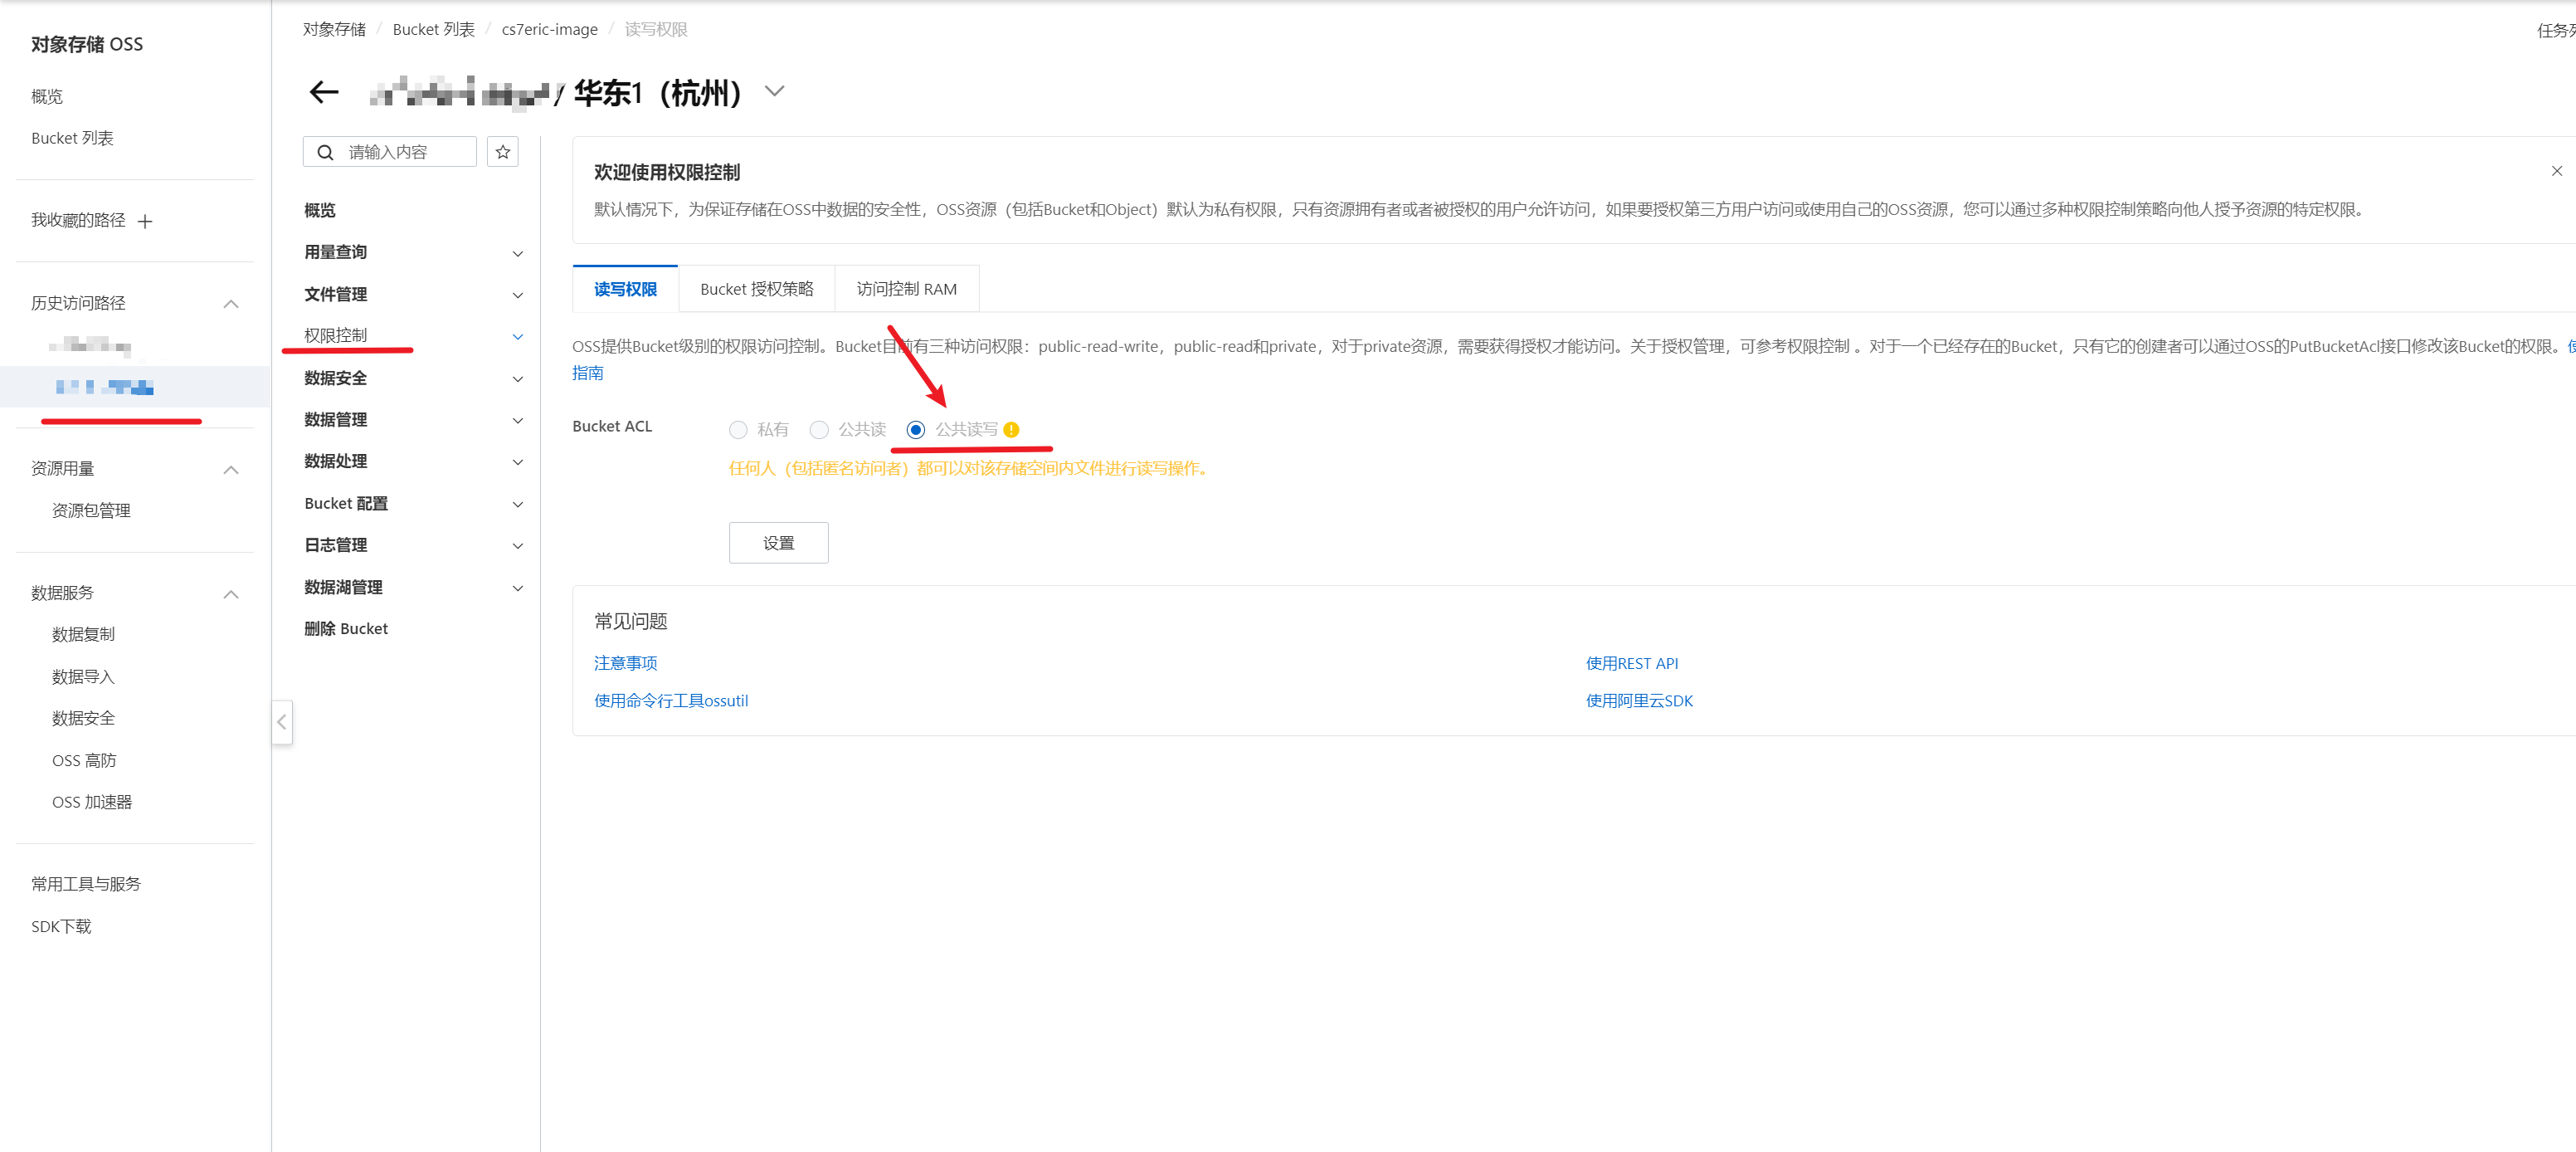Viewport: 2576px width, 1152px height.
Task: Click the search magnifier icon
Action: (x=325, y=152)
